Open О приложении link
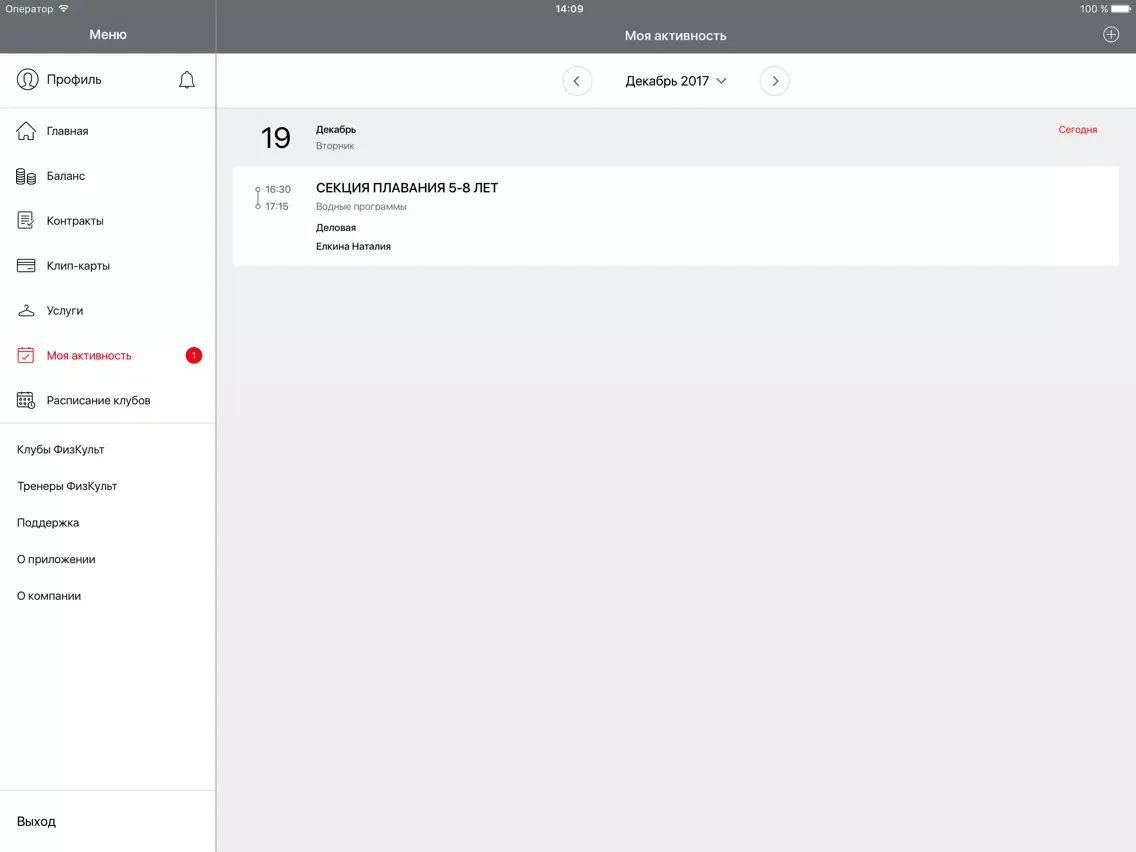Image resolution: width=1136 pixels, height=852 pixels. 56,559
